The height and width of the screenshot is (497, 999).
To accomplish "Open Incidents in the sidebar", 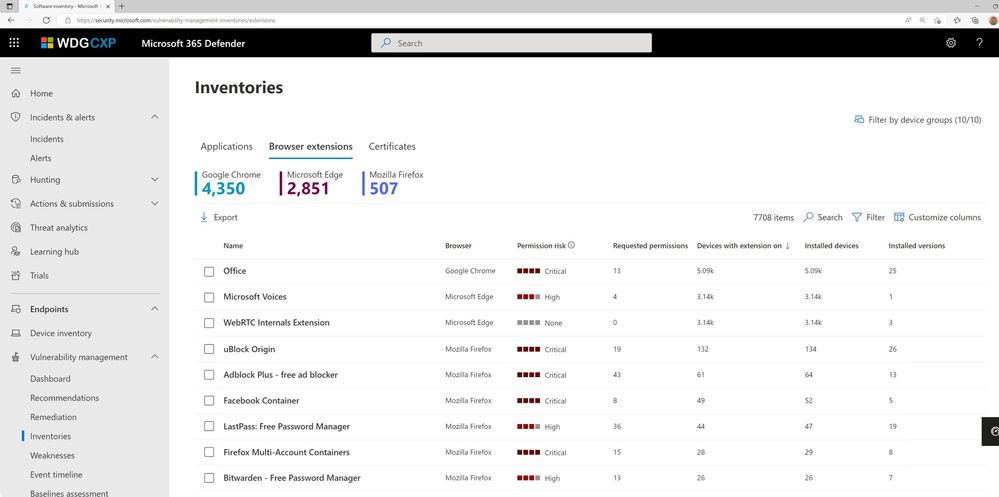I will (47, 139).
